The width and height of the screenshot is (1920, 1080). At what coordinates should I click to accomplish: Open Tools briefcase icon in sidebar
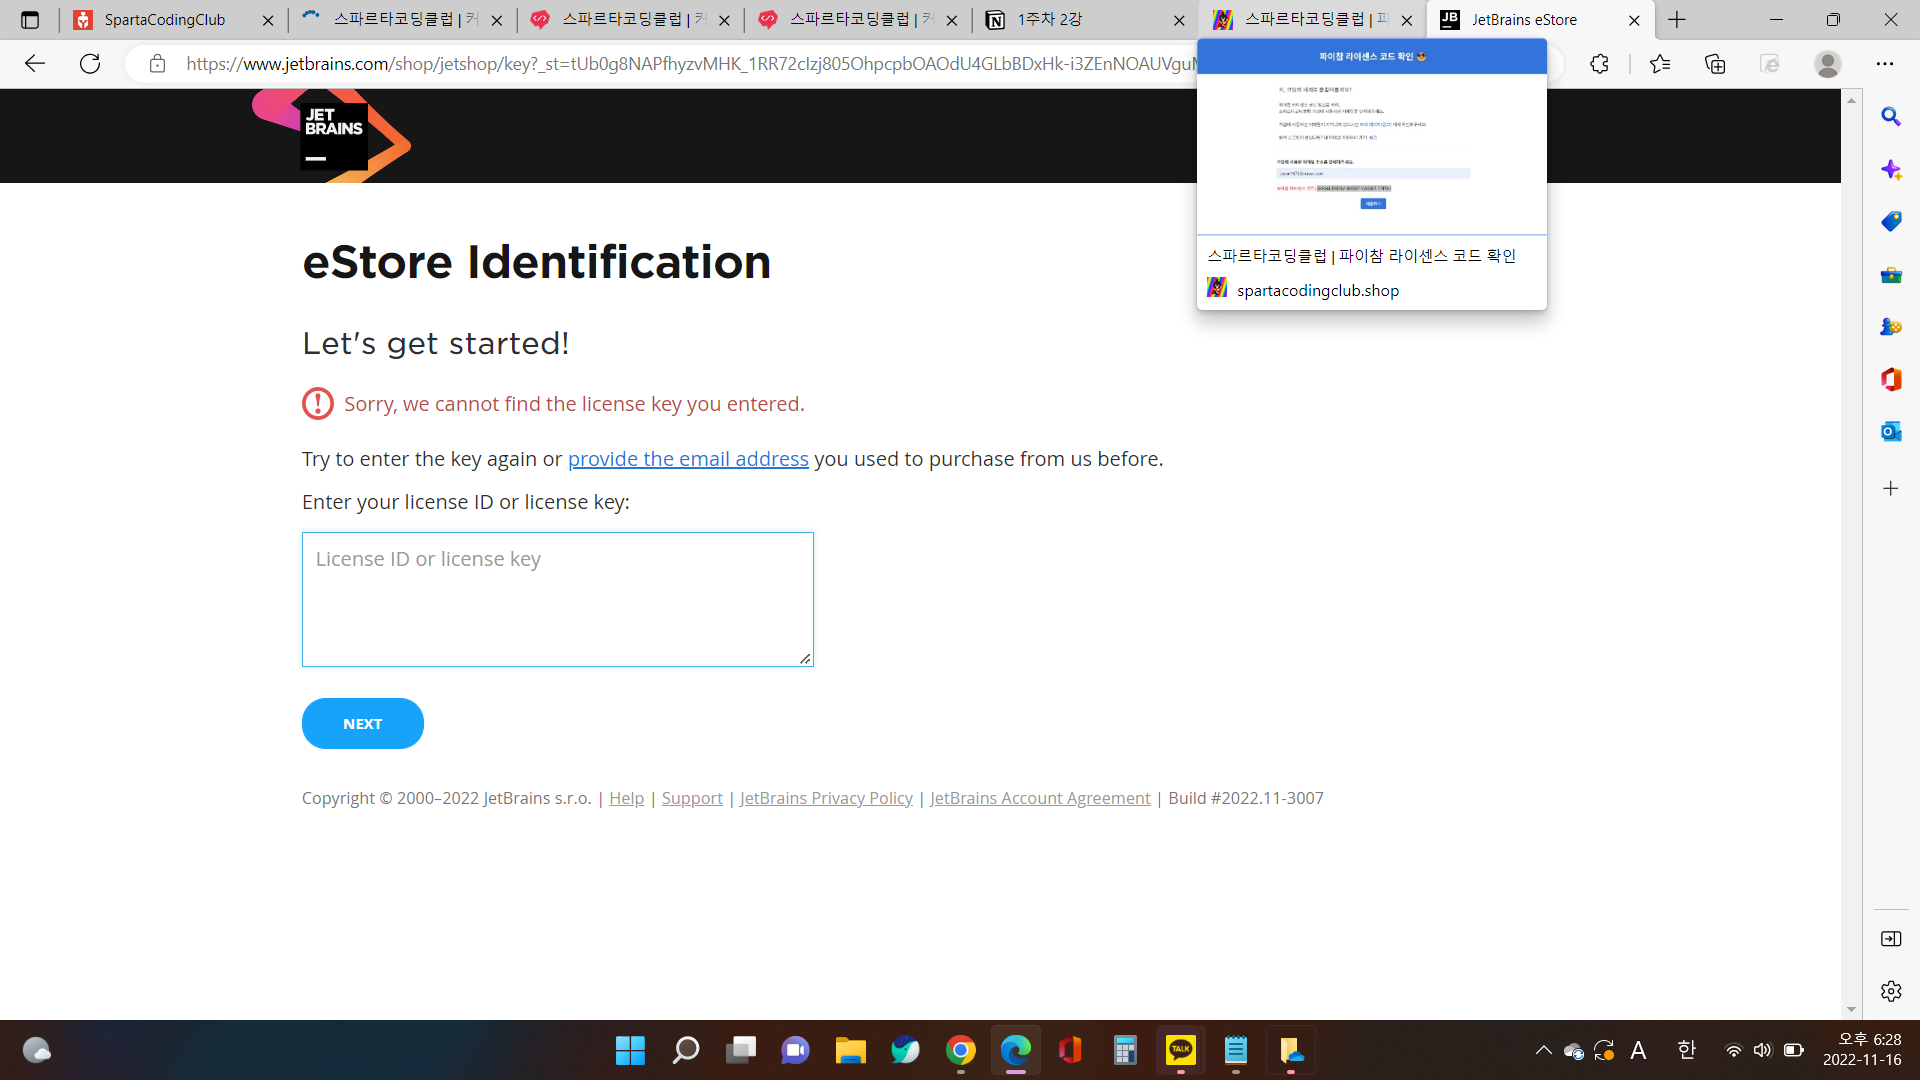point(1891,275)
